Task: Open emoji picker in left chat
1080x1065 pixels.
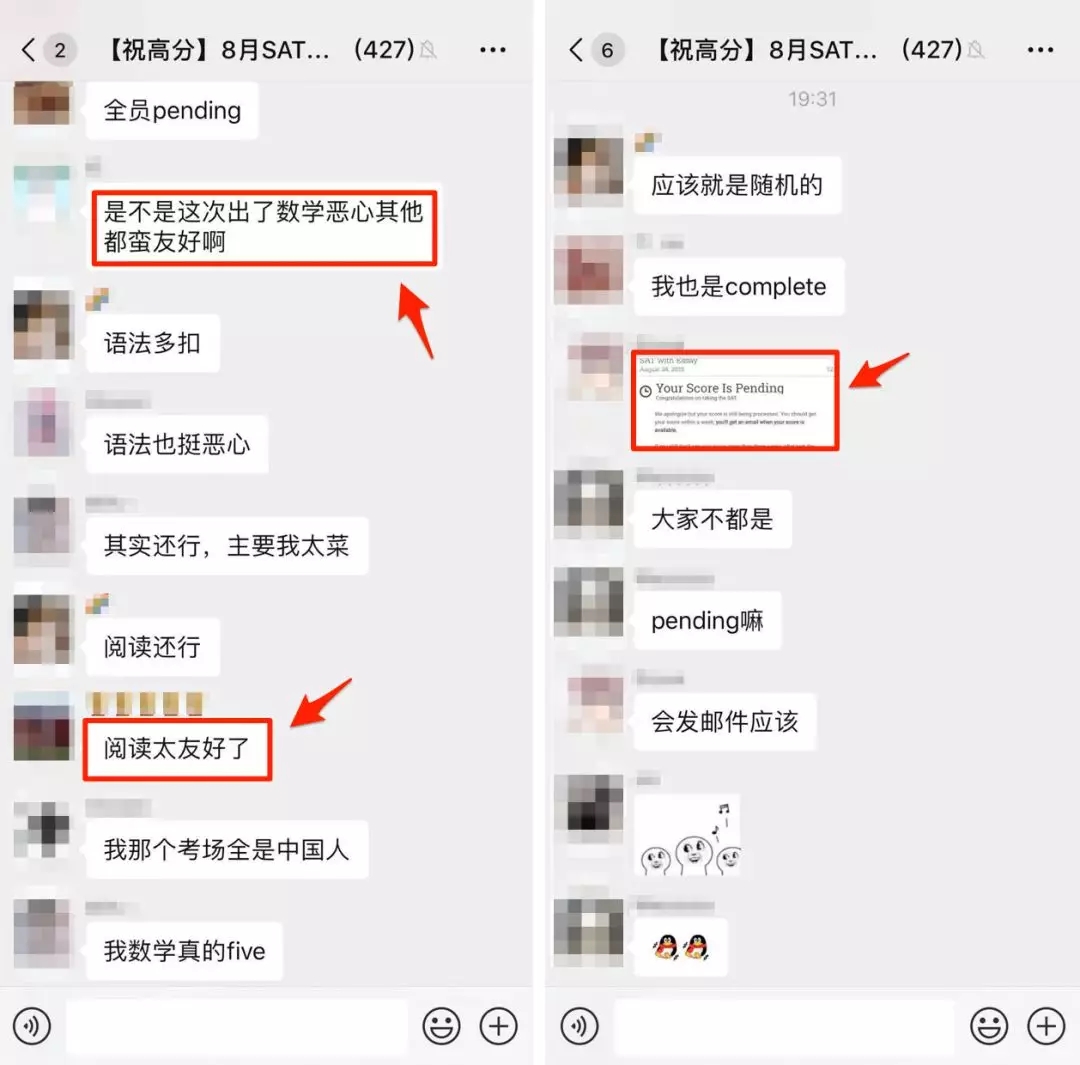Action: click(x=441, y=1026)
